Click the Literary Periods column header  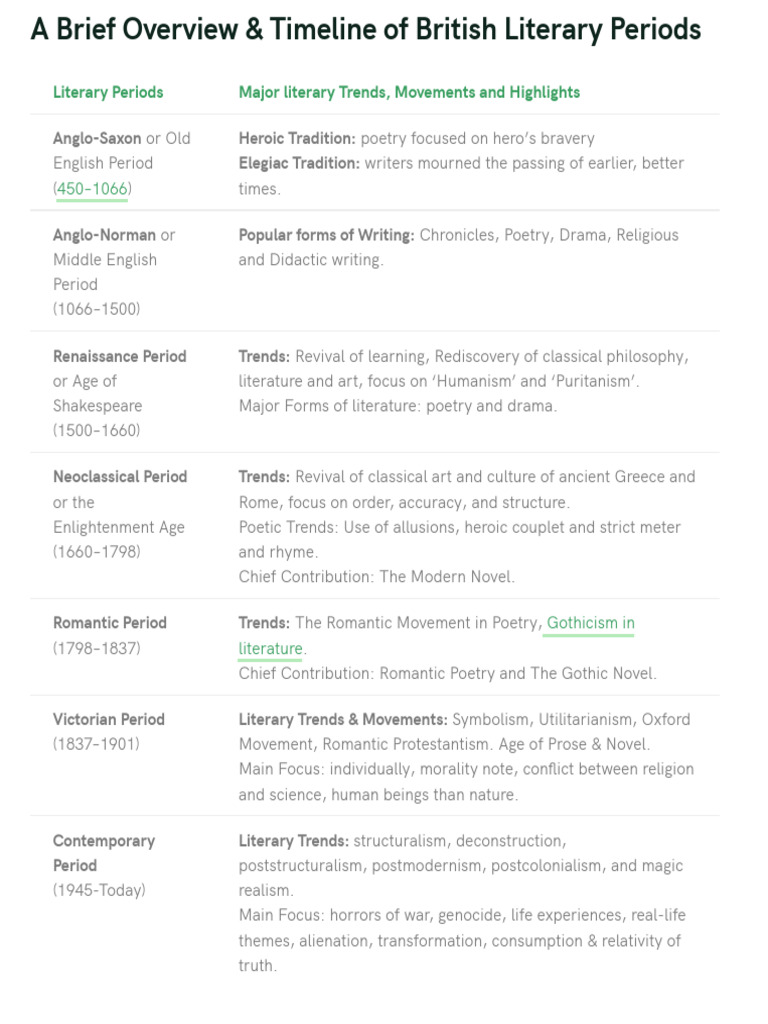coord(108,92)
